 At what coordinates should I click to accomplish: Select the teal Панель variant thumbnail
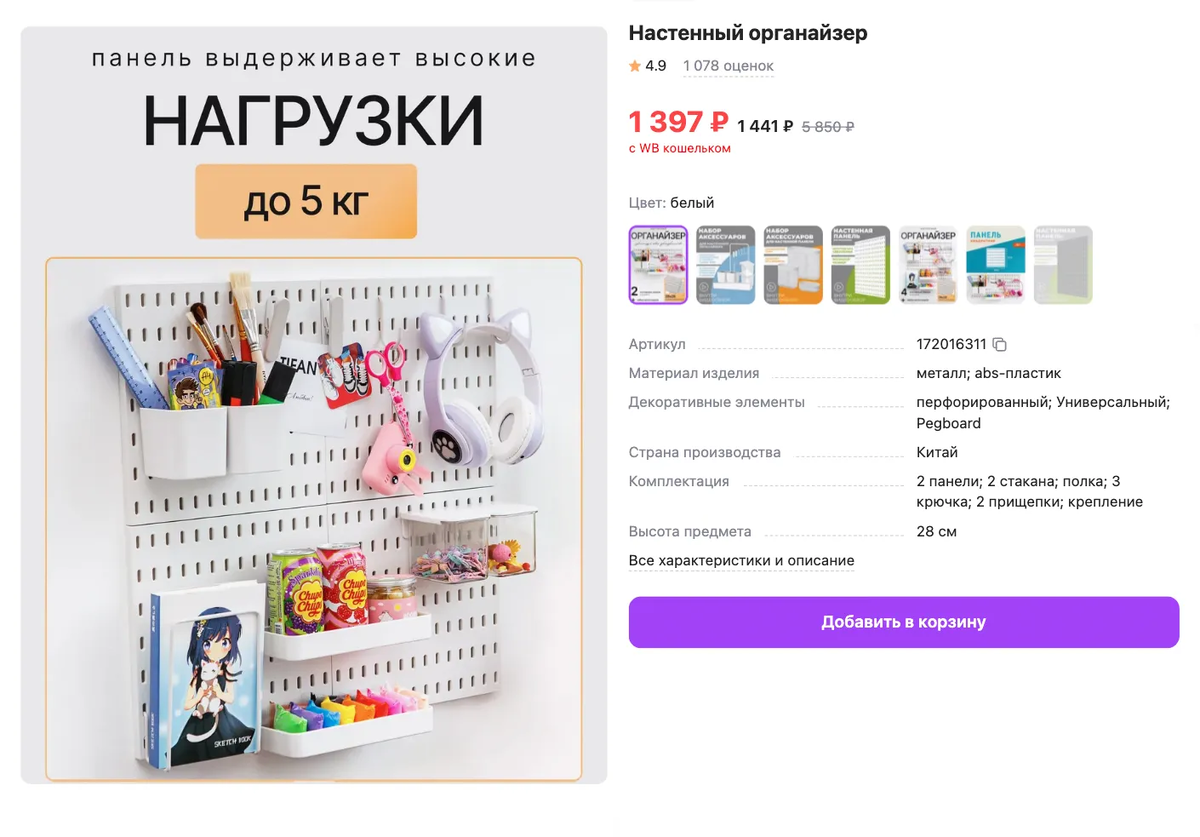pos(995,265)
